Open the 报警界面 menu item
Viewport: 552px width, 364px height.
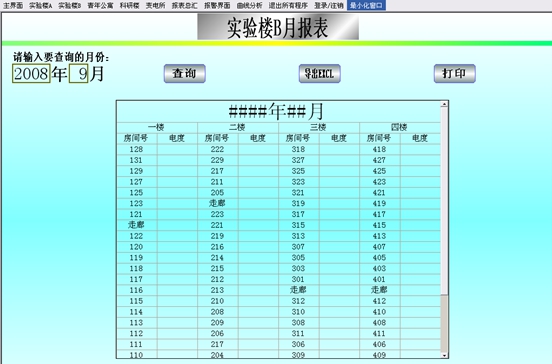[x=217, y=5]
